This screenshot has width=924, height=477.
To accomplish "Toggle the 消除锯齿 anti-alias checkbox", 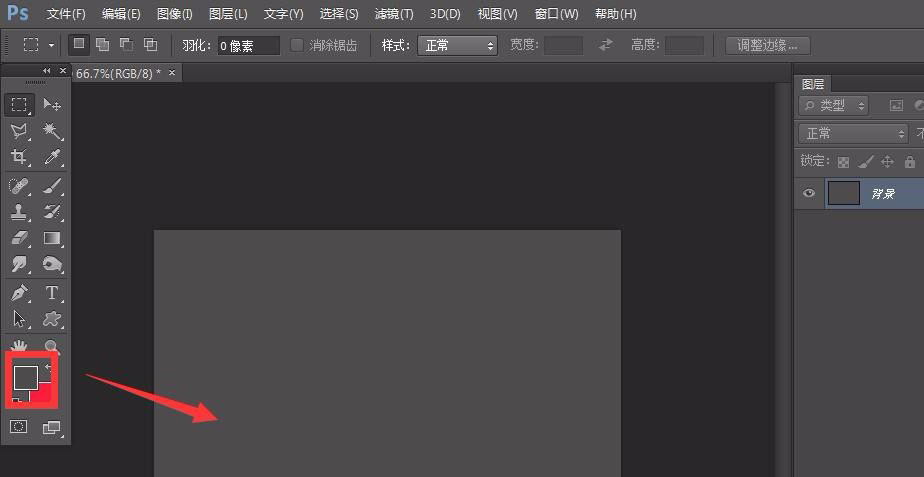I will tap(298, 45).
